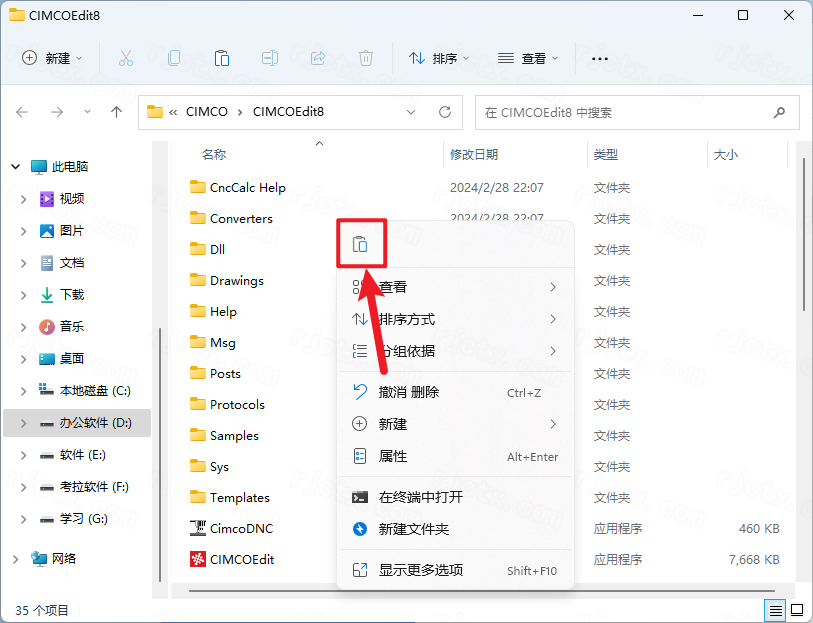The image size is (813, 623).
Task: Sort by 修改日期 column header
Action: coord(473,154)
